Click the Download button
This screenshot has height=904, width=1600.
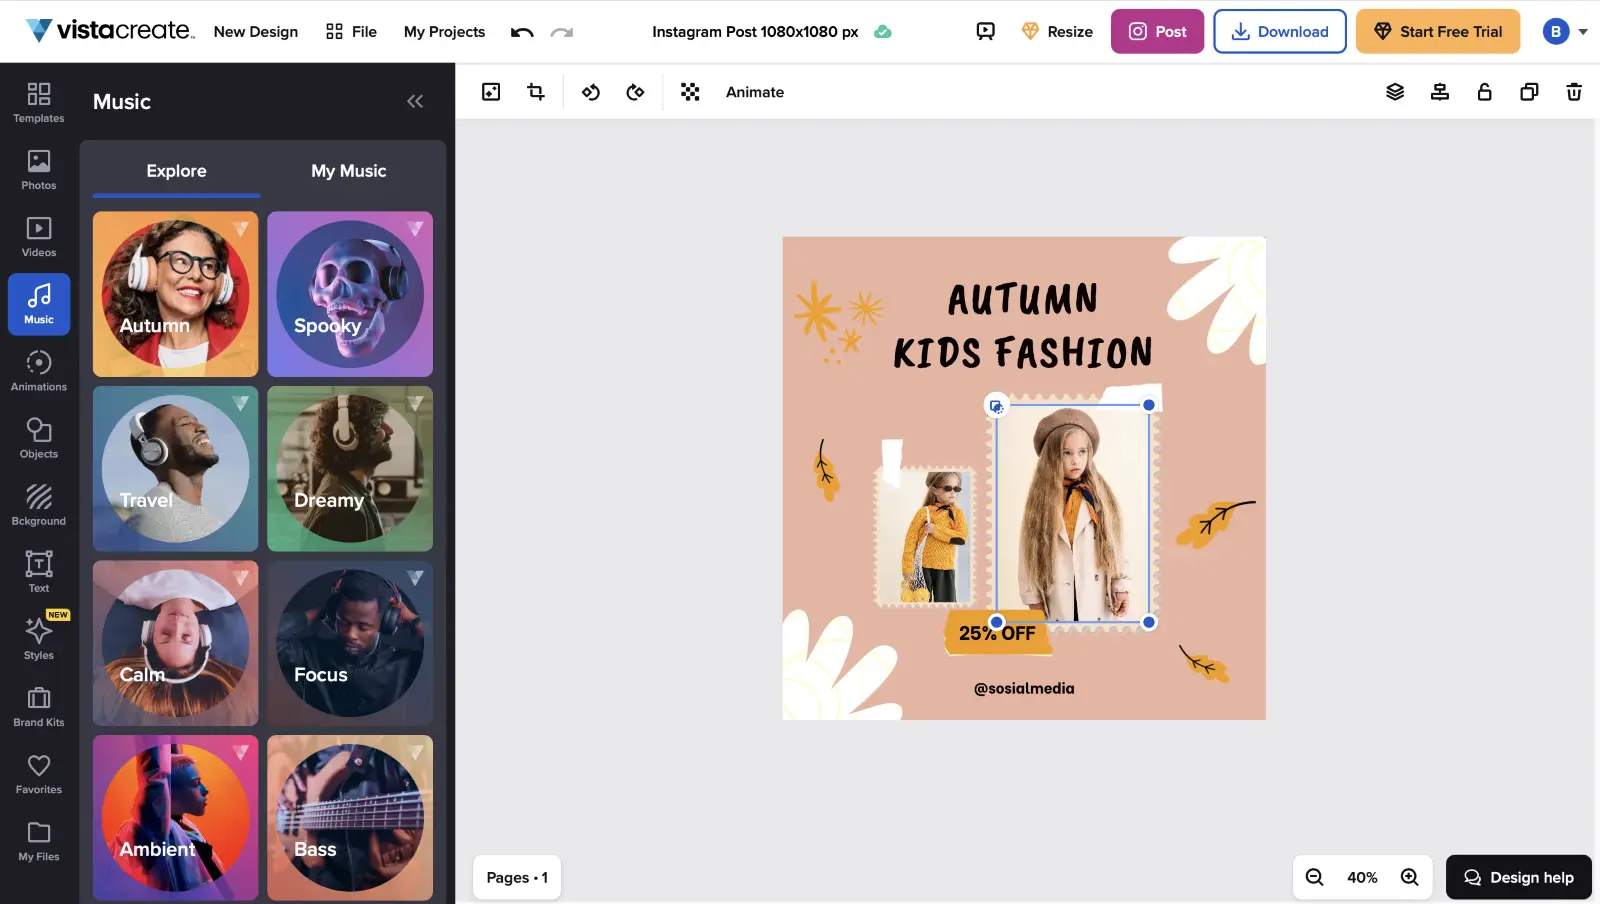pyautogui.click(x=1280, y=31)
